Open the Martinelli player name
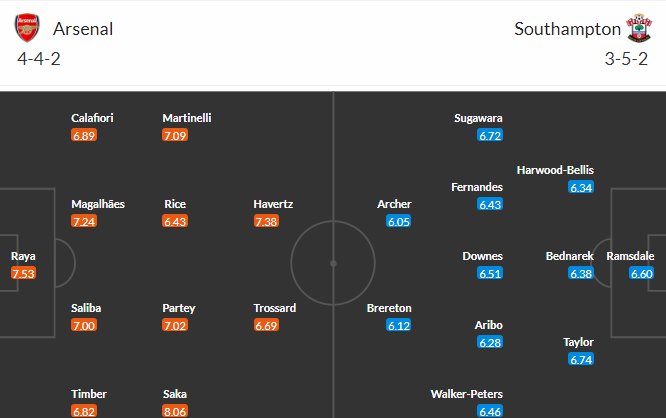 [187, 118]
